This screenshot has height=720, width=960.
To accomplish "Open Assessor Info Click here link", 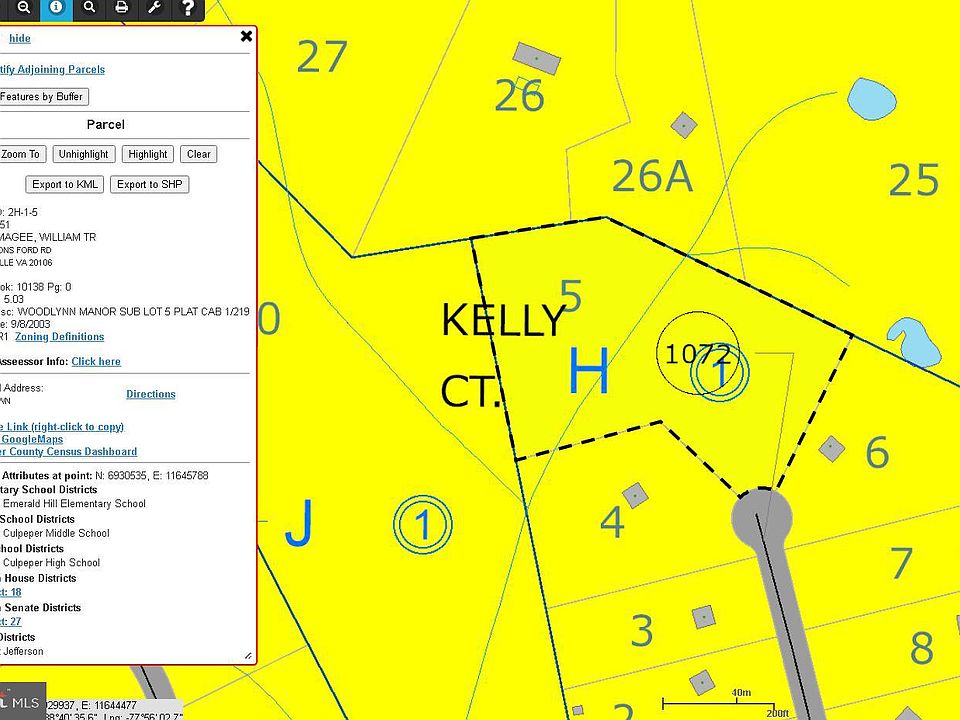I will [x=96, y=361].
